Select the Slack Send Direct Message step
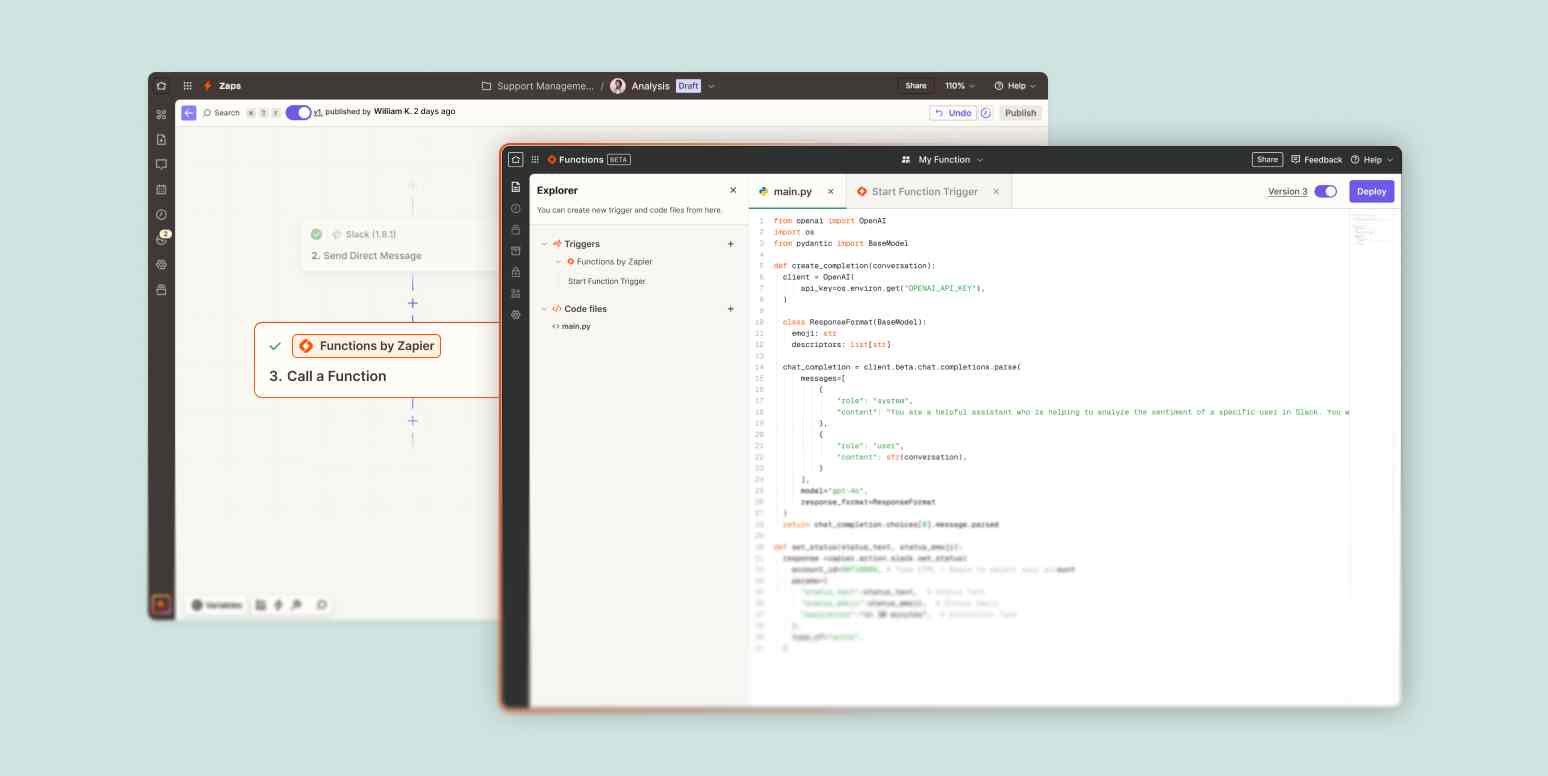 coord(400,245)
